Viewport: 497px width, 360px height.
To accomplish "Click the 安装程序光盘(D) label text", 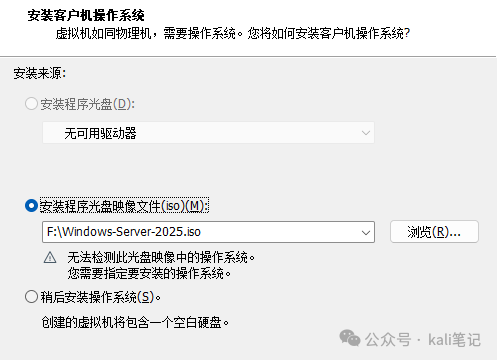I will [87, 104].
